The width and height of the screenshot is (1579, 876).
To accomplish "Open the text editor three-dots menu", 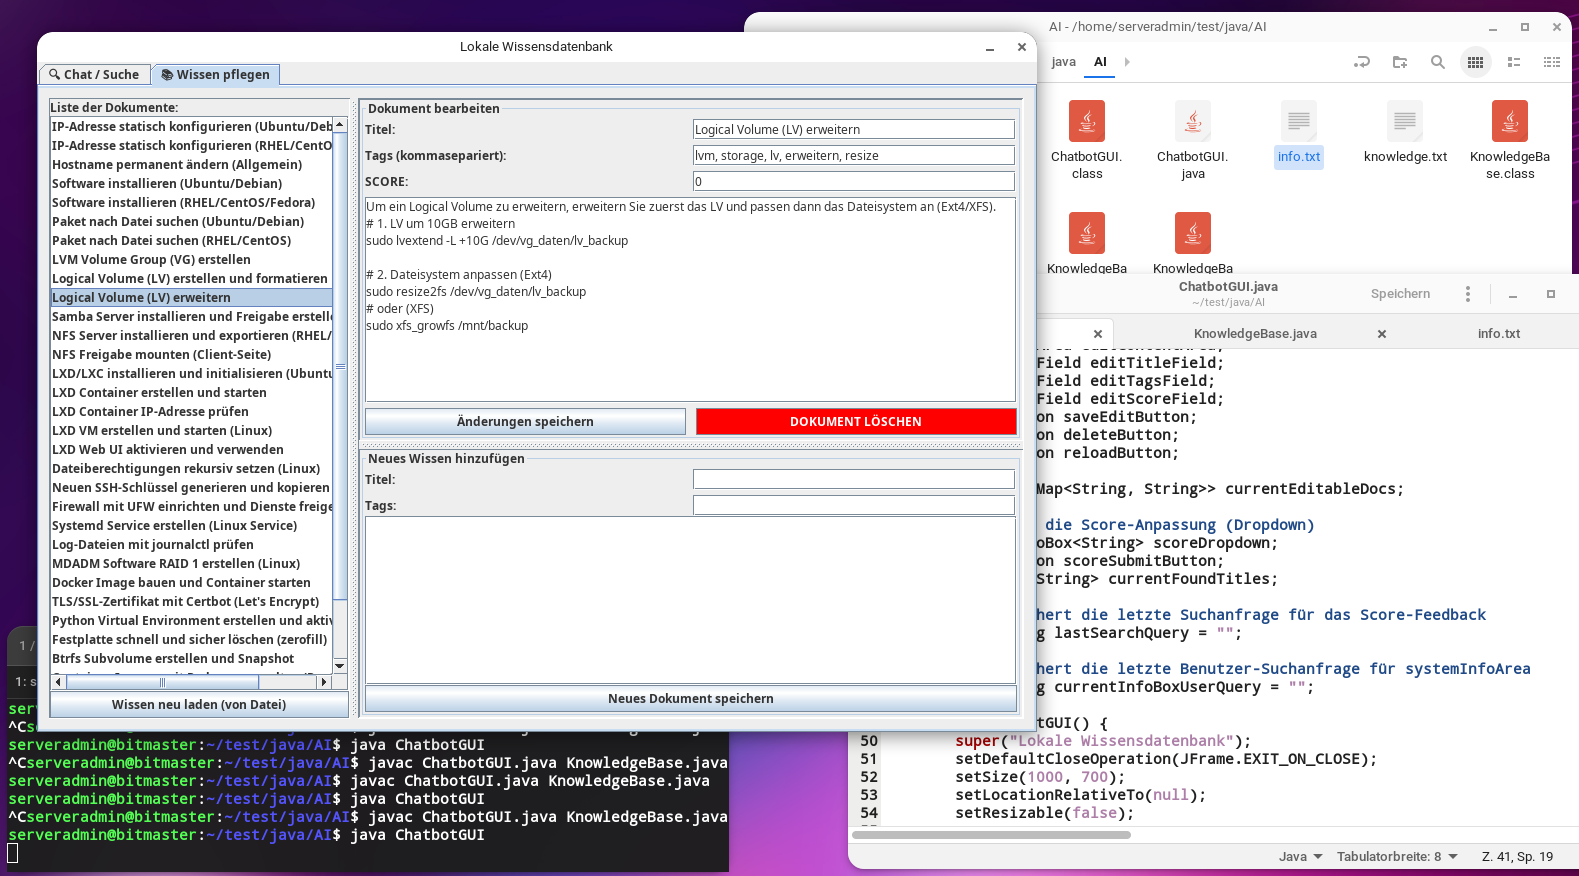I will click(x=1468, y=294).
